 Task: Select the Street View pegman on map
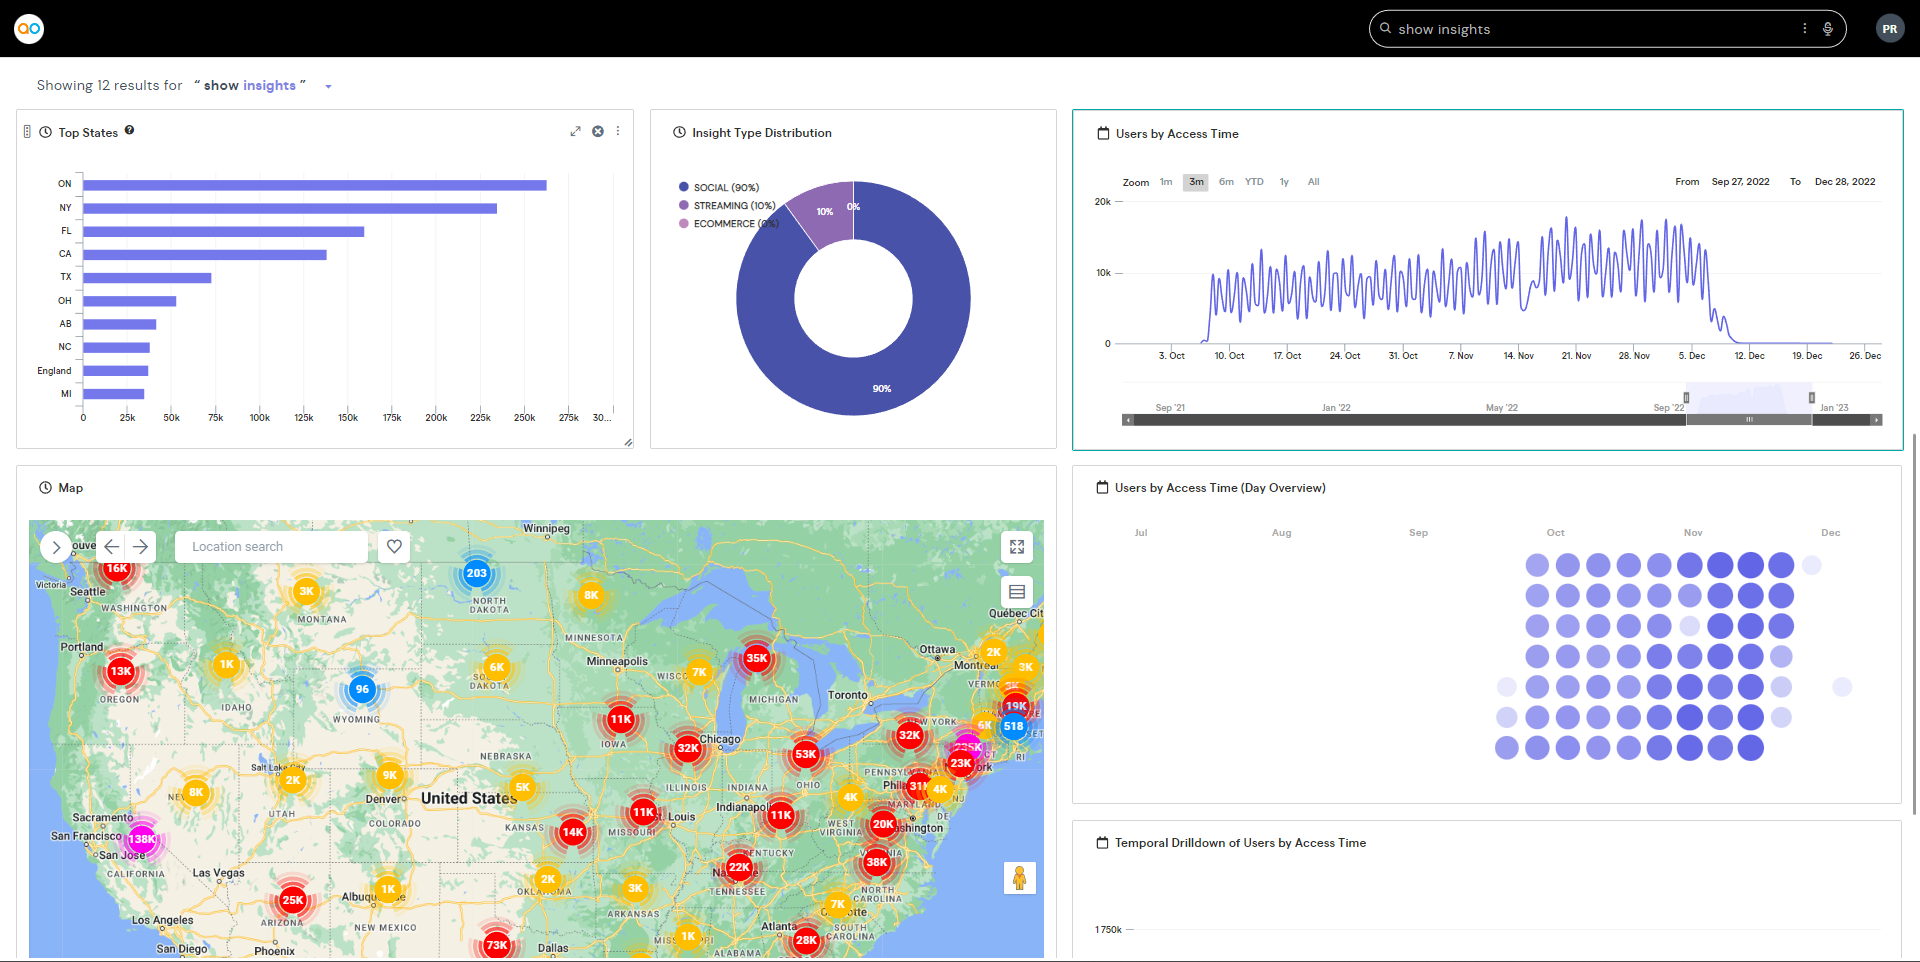[1019, 878]
